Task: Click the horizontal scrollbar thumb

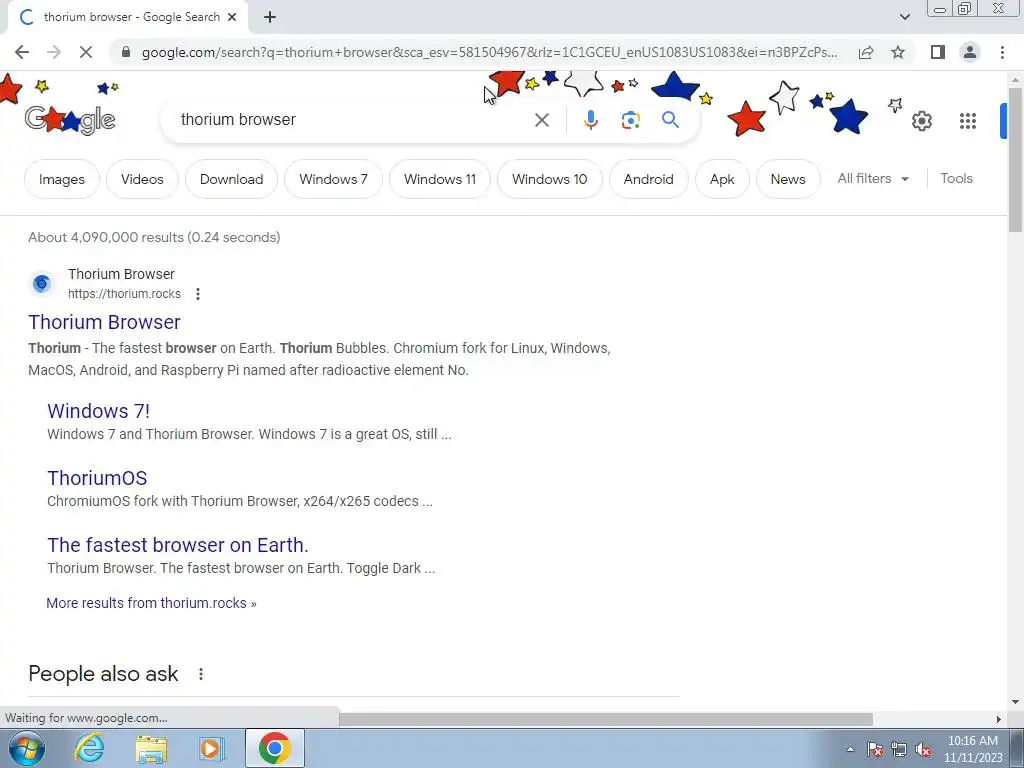Action: (x=605, y=719)
